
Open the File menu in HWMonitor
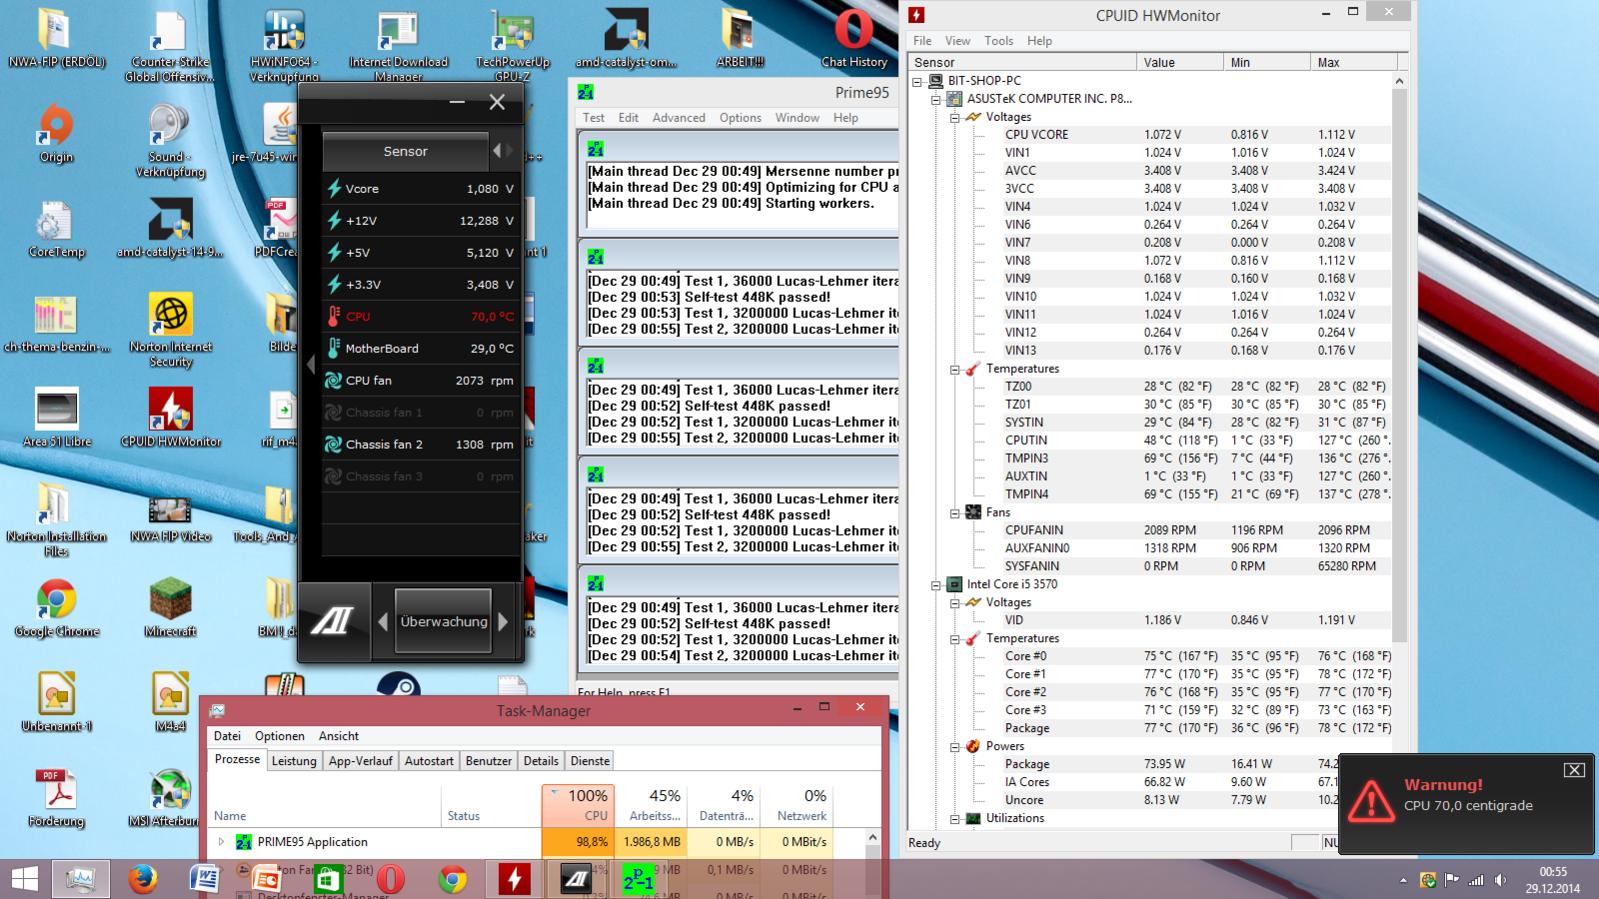coord(922,41)
